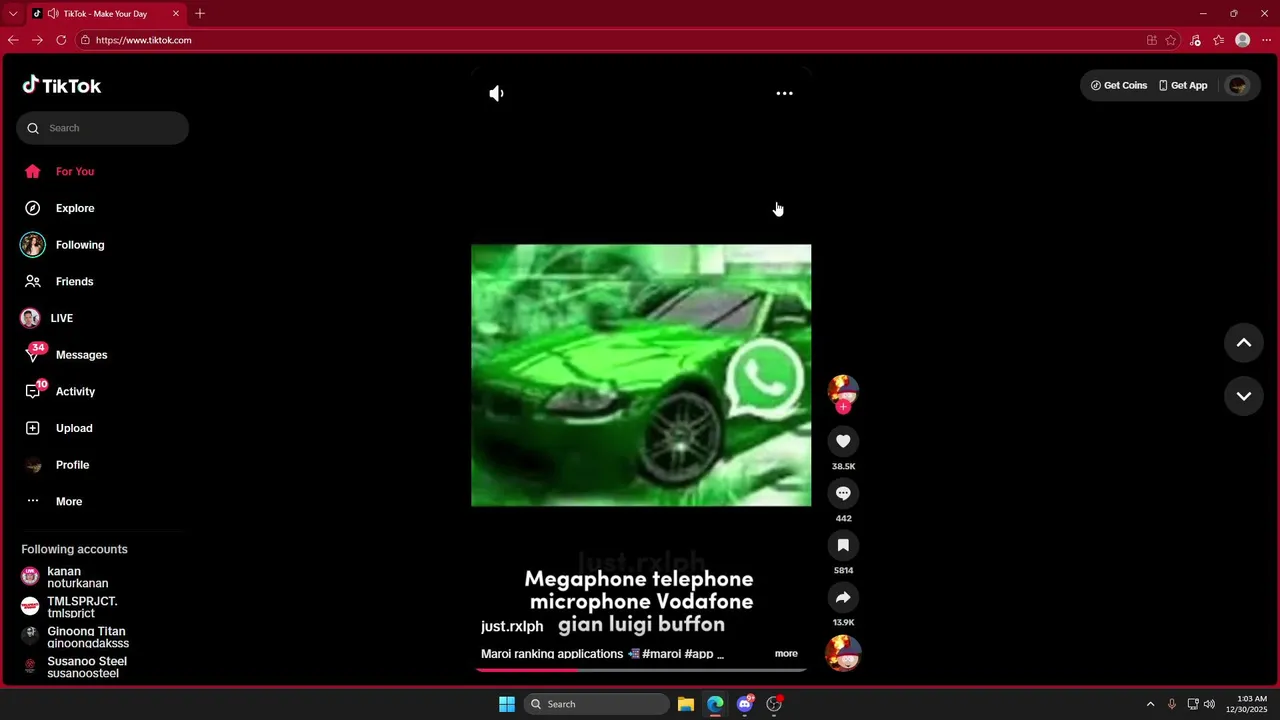Open the Windows Start menu
This screenshot has height=720, width=1280.
point(507,704)
